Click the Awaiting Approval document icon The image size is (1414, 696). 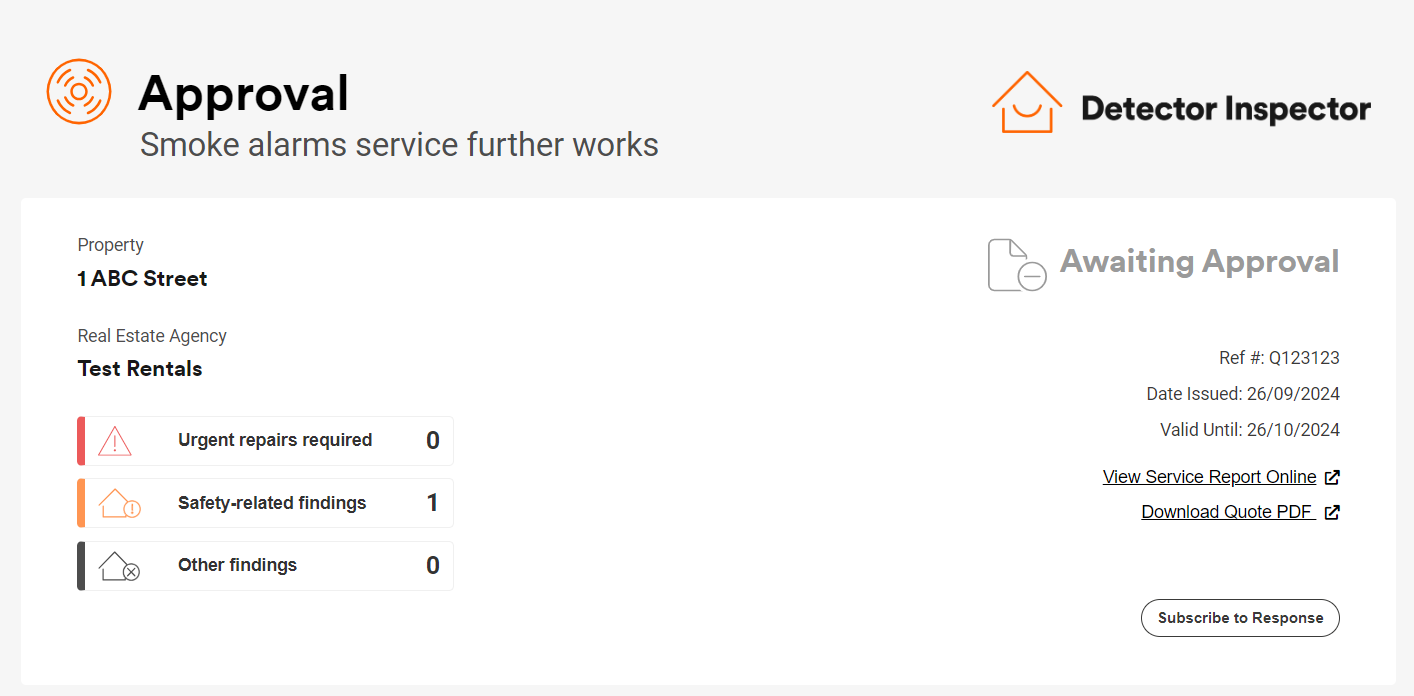tap(1015, 265)
